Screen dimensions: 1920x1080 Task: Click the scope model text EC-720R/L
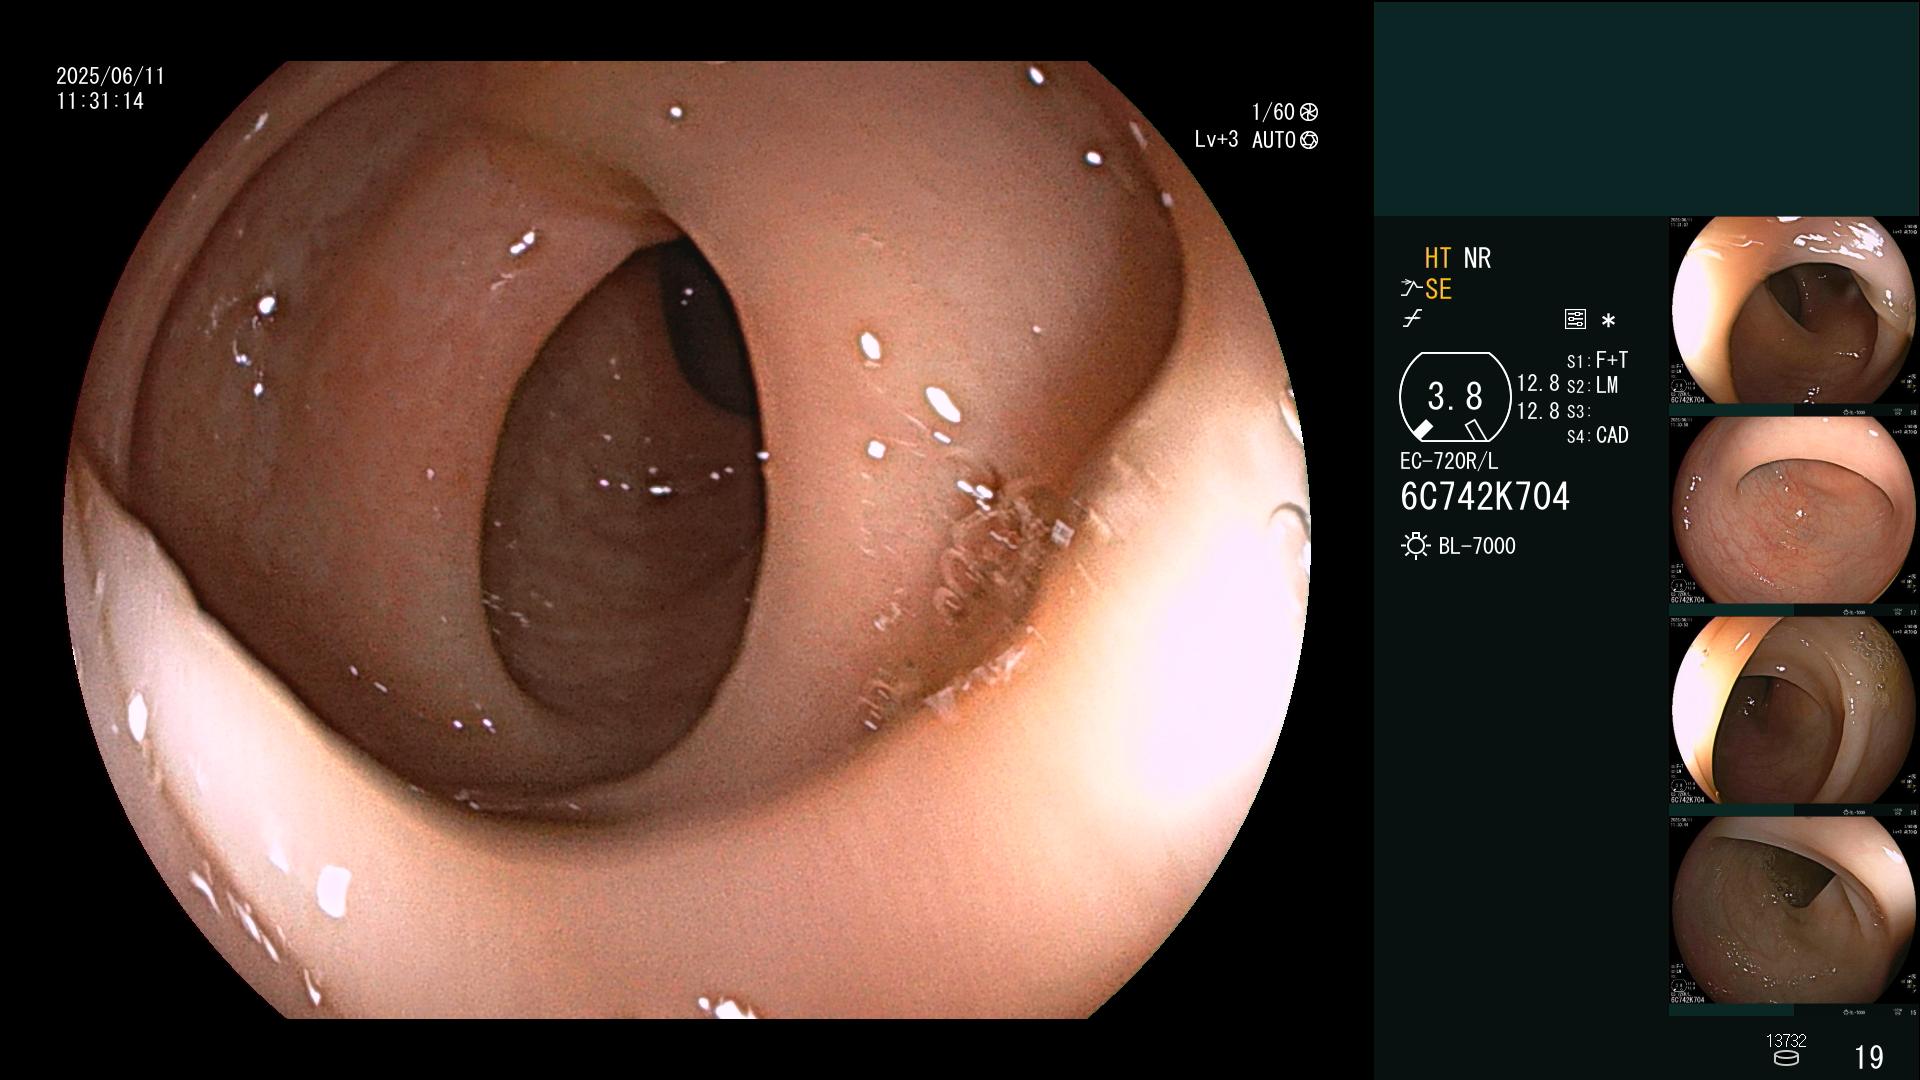(x=1449, y=461)
